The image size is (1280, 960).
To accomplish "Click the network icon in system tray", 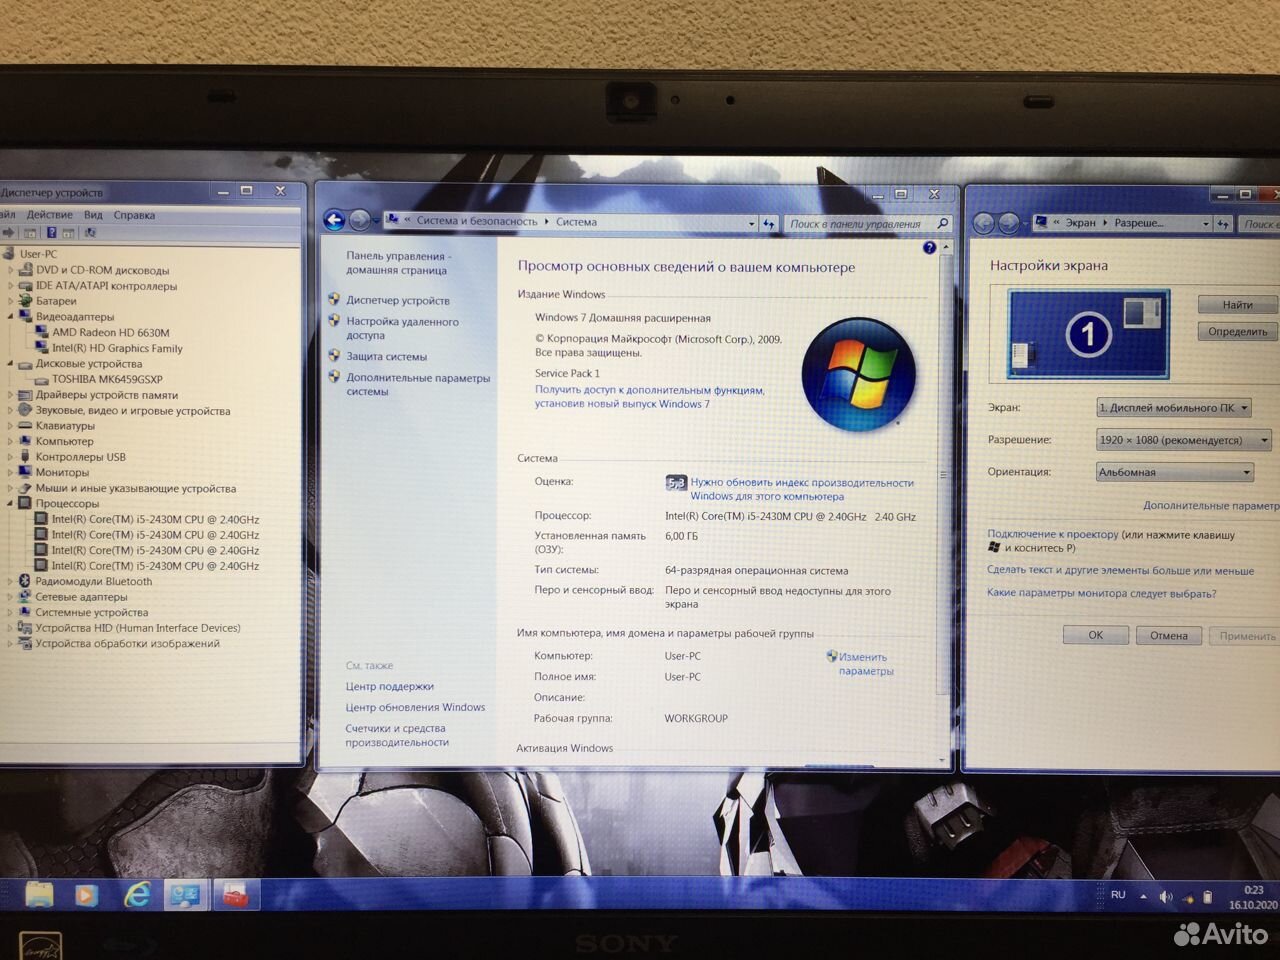I will pyautogui.click(x=1188, y=897).
